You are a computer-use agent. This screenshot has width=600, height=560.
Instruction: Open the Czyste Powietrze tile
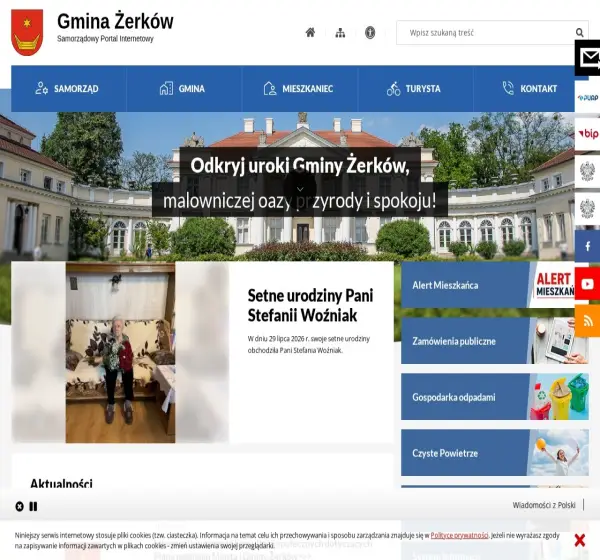pyautogui.click(x=494, y=452)
